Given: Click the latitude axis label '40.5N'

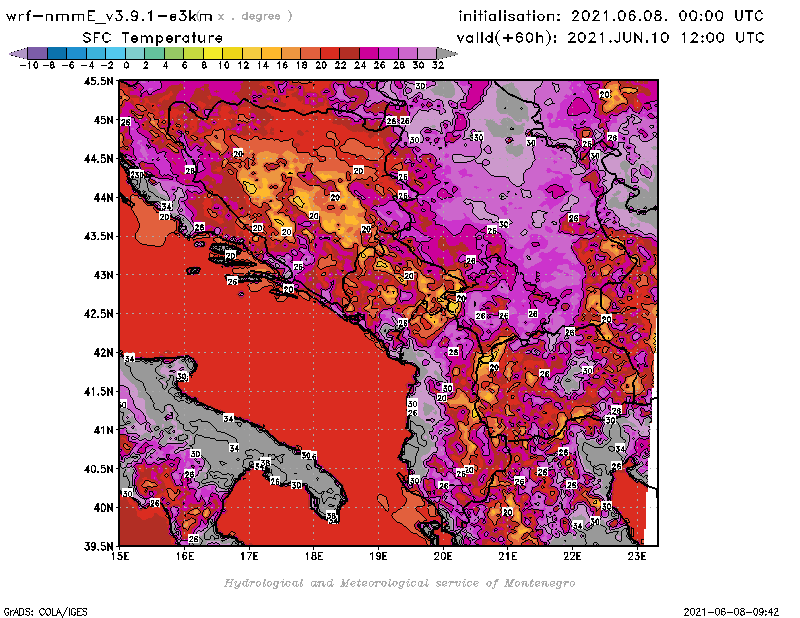Looking at the screenshot, I should point(98,469).
